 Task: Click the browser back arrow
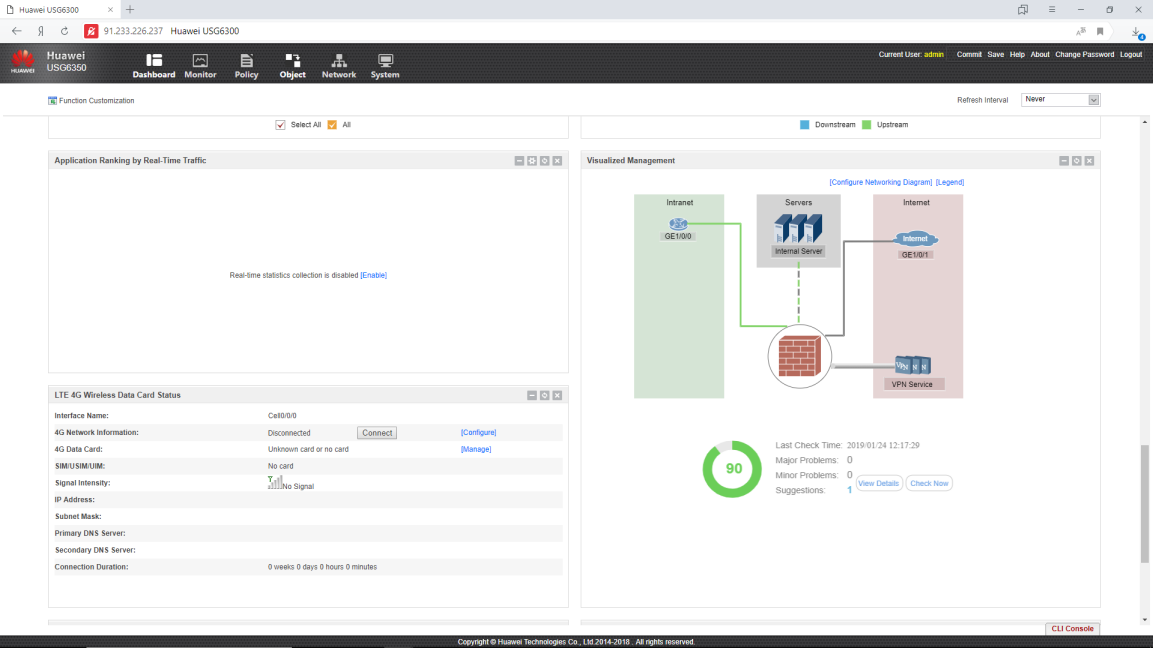point(16,31)
